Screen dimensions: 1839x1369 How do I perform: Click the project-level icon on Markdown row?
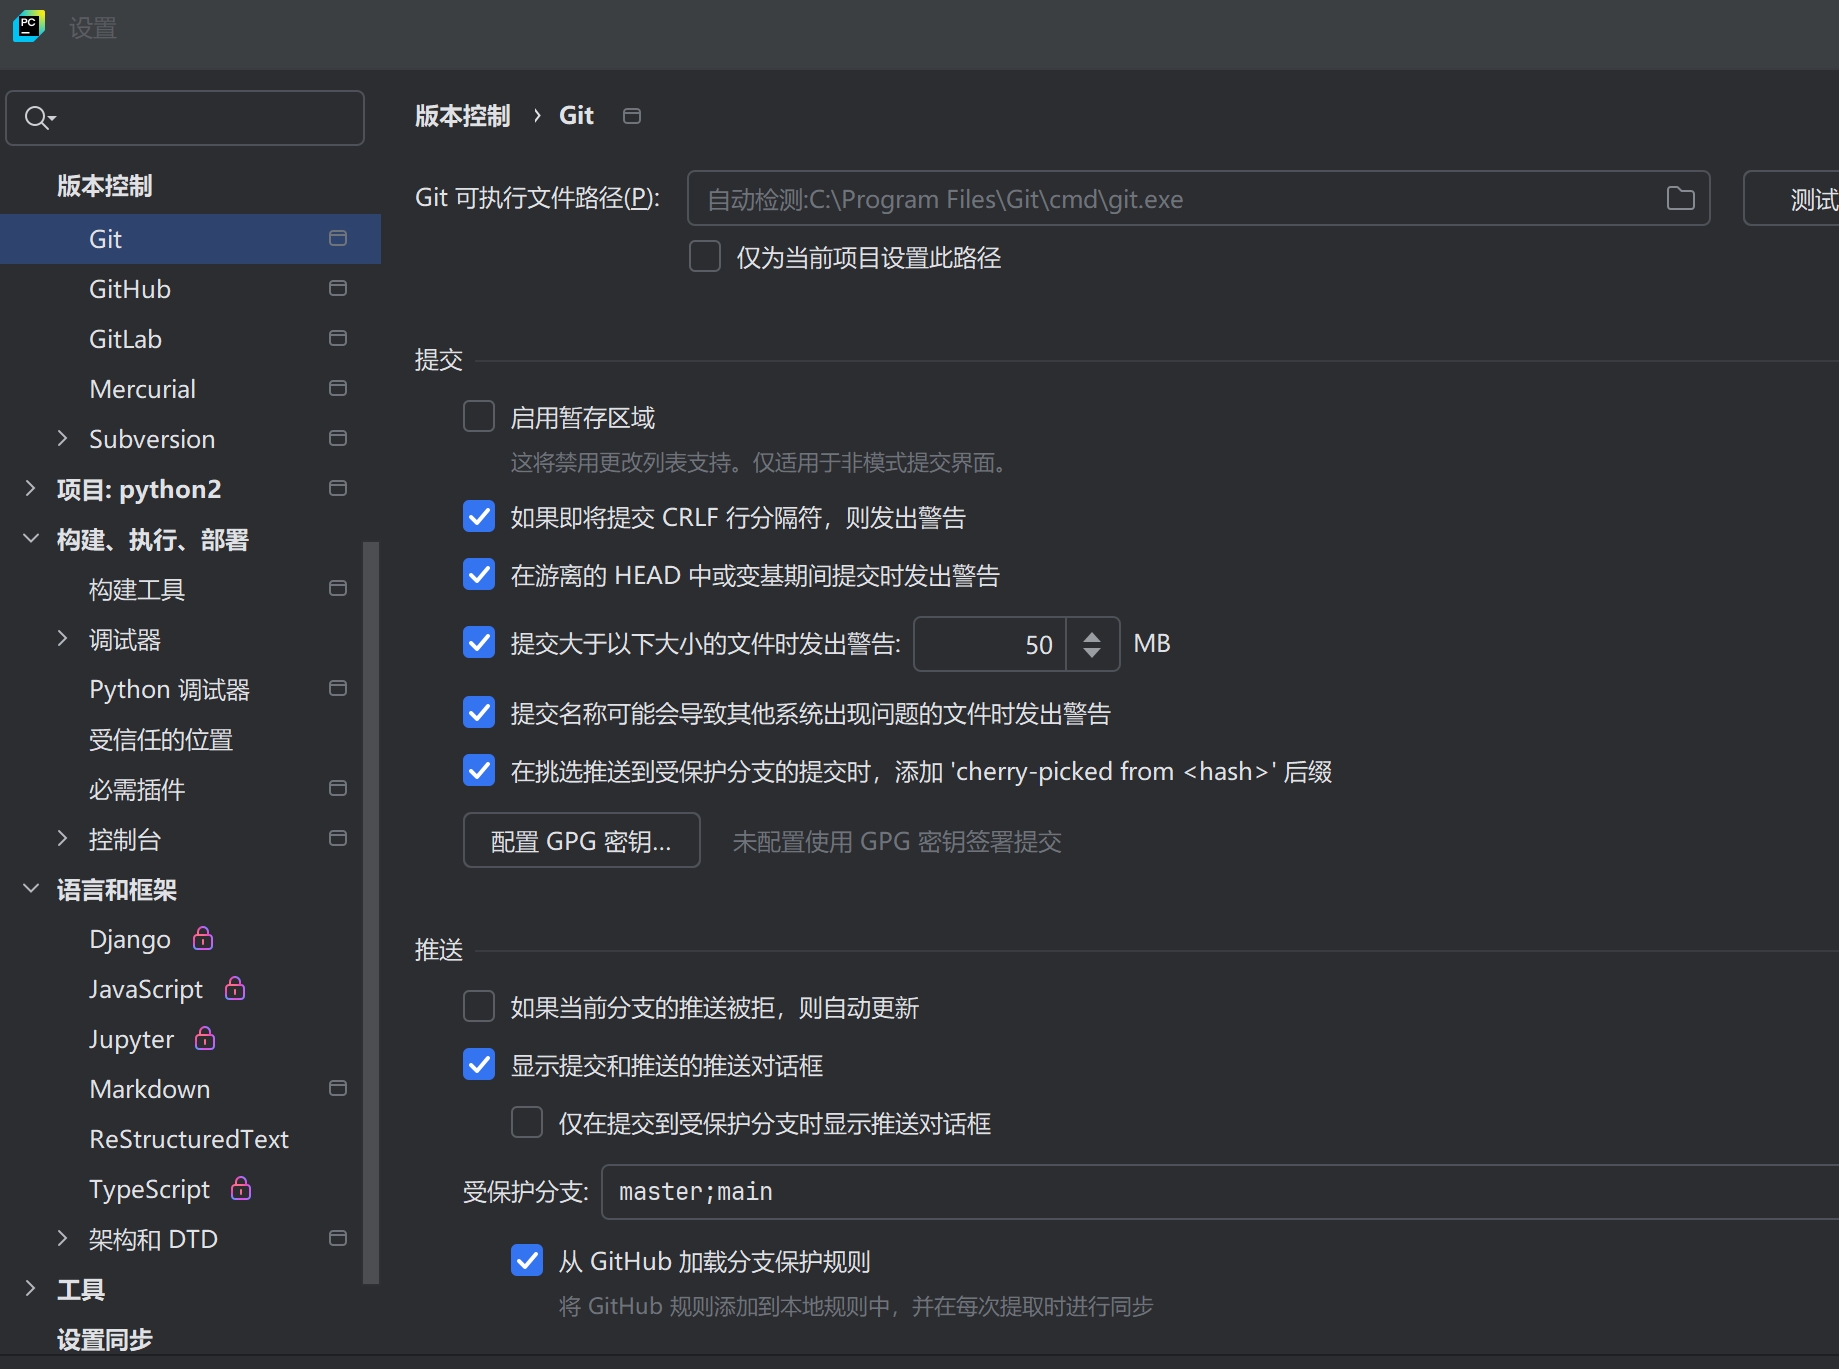click(x=338, y=1088)
